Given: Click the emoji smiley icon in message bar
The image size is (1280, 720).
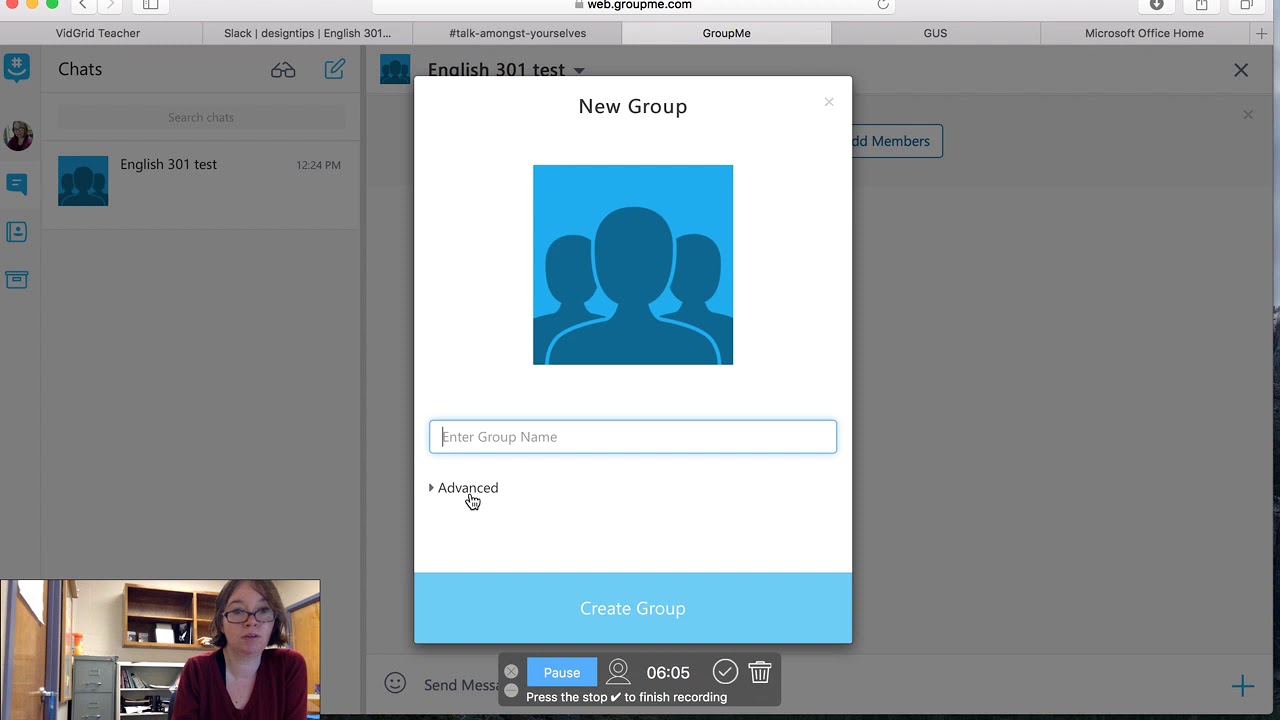Looking at the screenshot, I should click(x=395, y=683).
